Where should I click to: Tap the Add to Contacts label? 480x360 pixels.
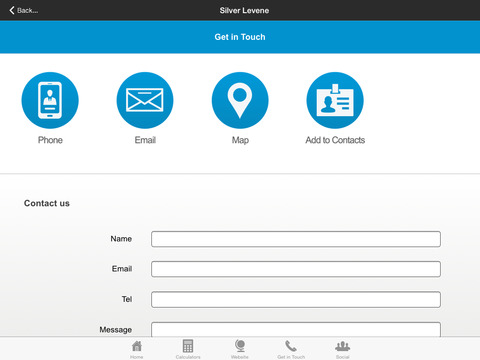click(x=335, y=140)
